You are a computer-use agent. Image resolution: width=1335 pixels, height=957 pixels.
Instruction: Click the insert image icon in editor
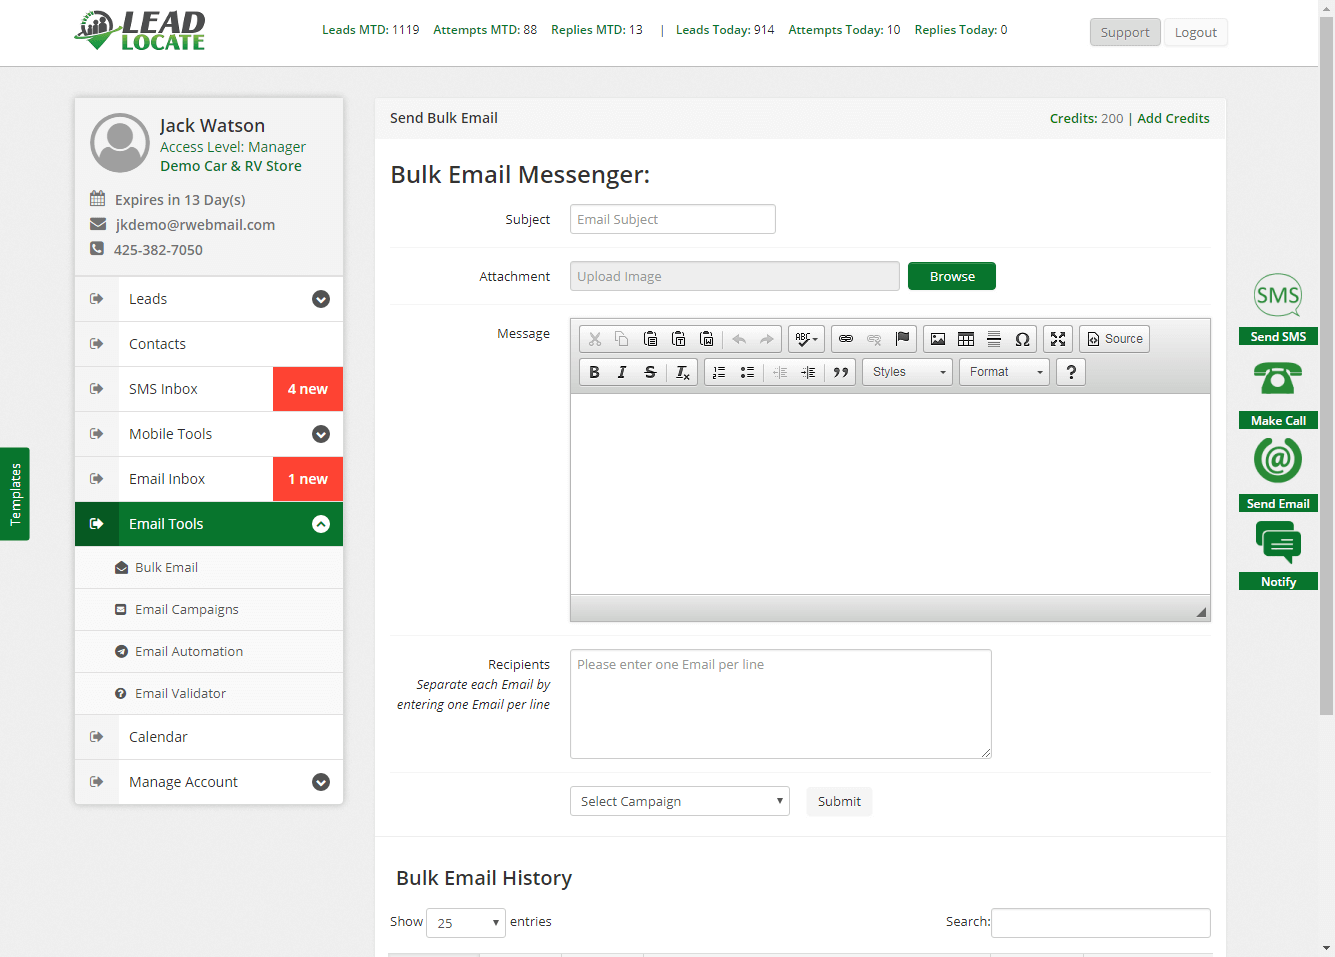(x=938, y=339)
